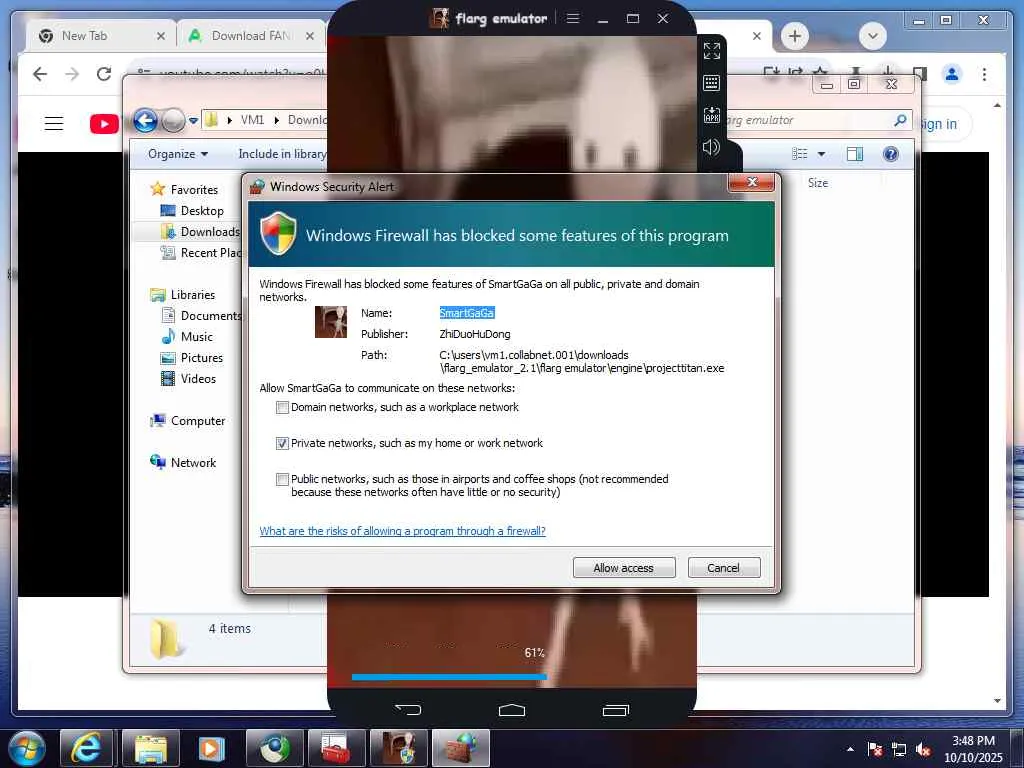Open the Libraries tree node

[x=193, y=295]
